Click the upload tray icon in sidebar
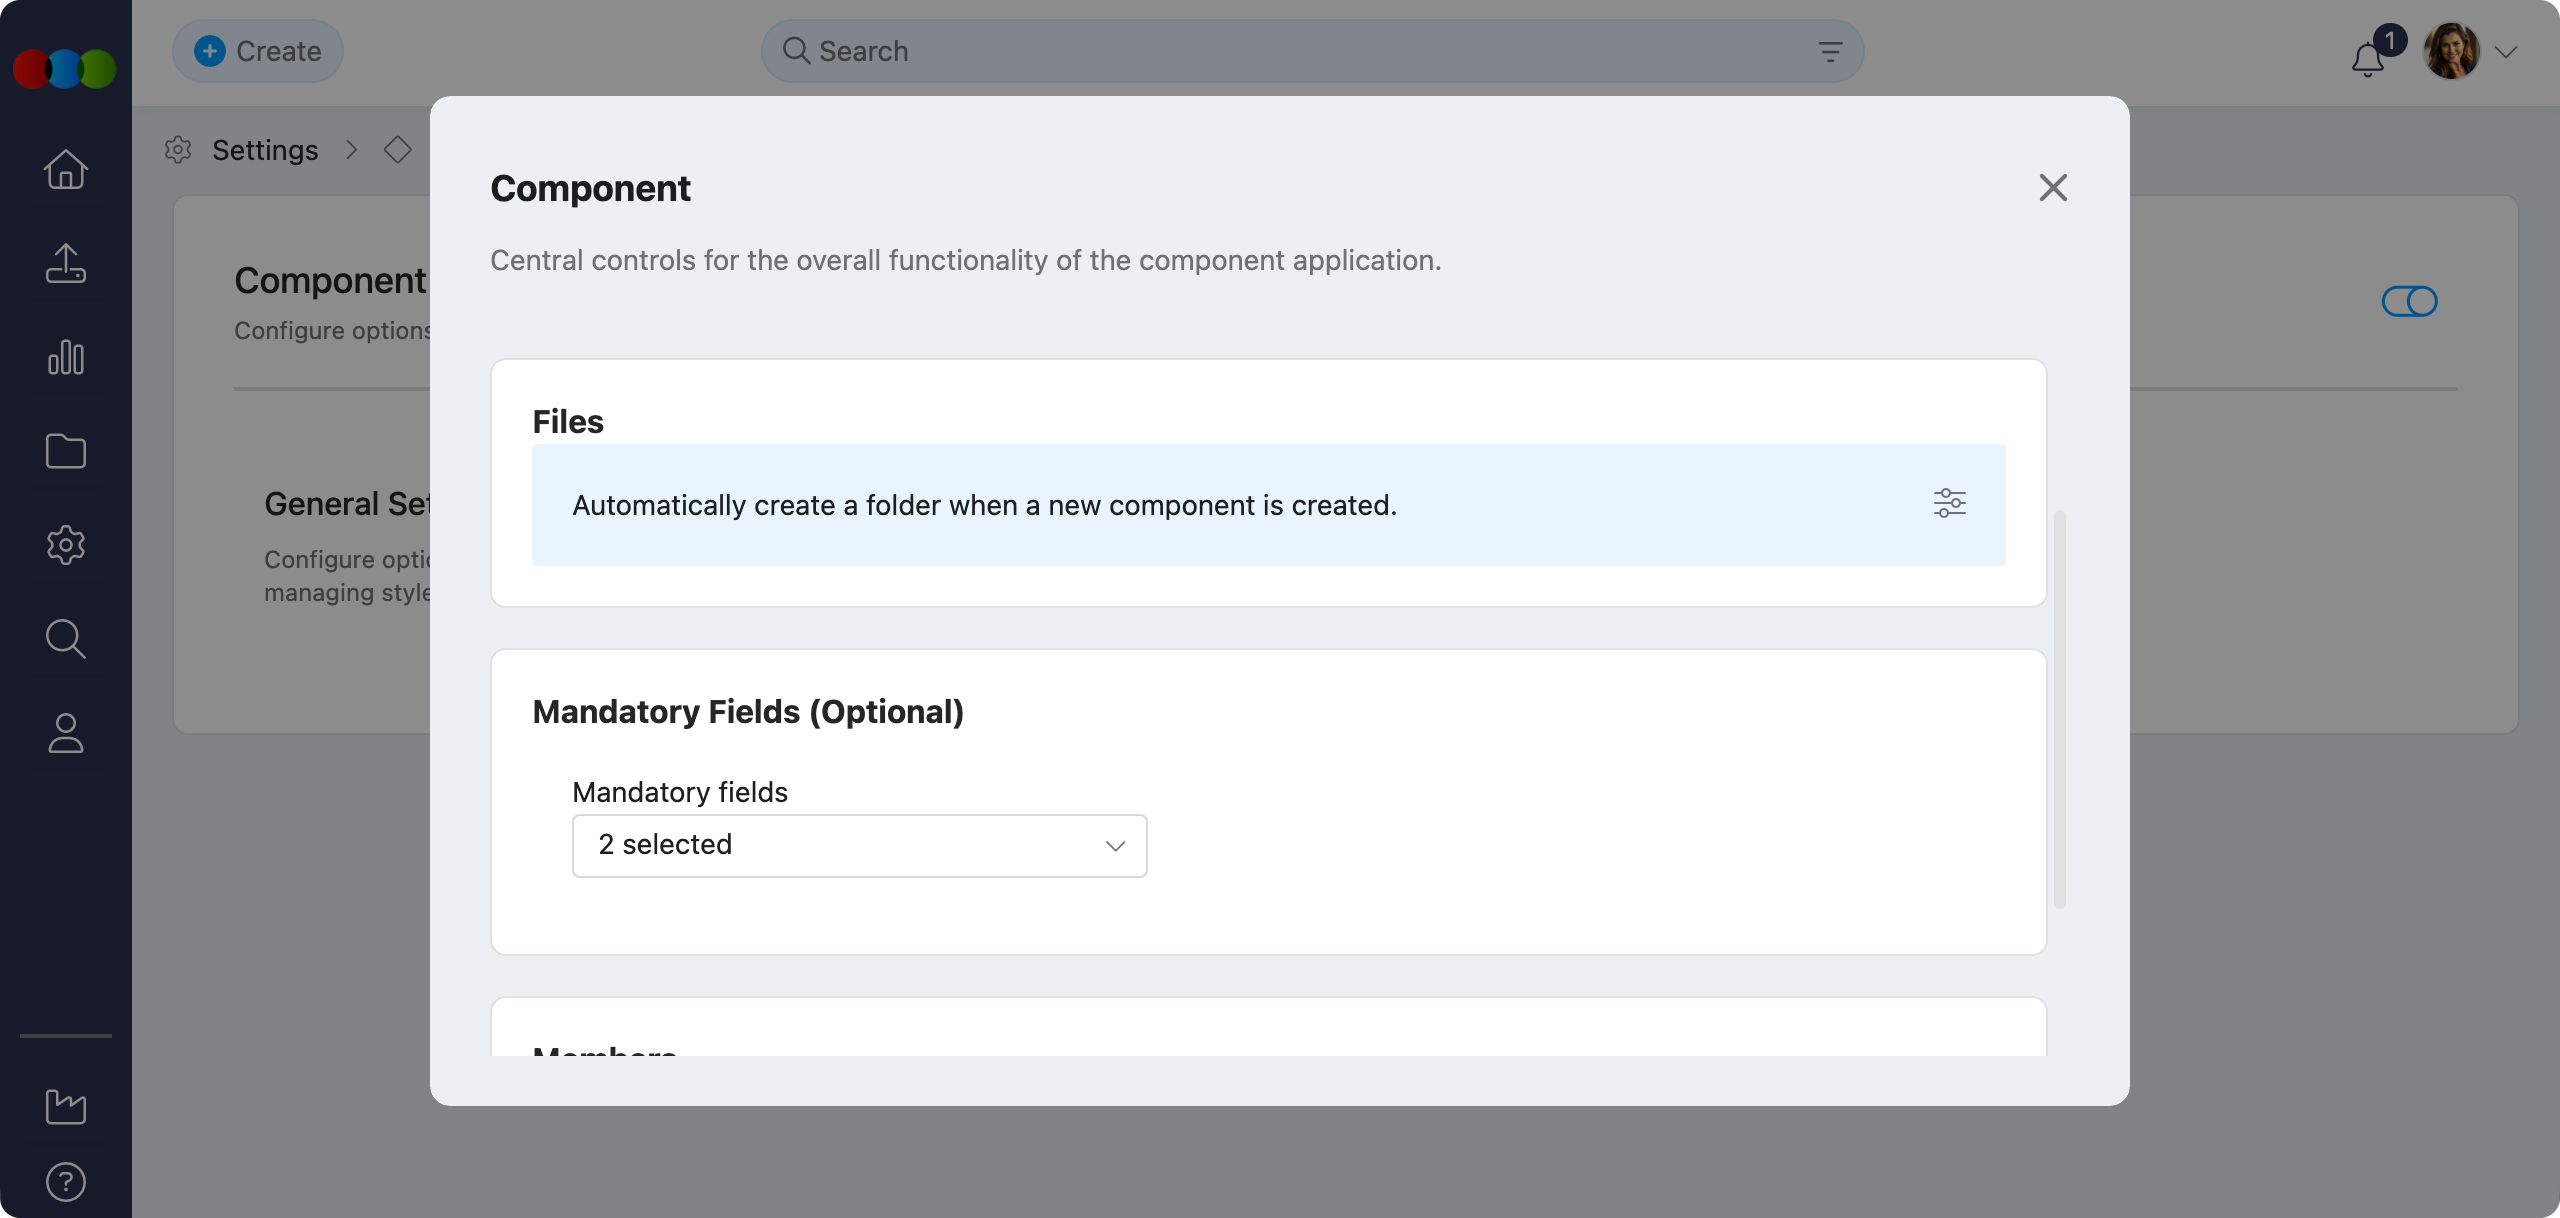This screenshot has width=2560, height=1218. 66,264
